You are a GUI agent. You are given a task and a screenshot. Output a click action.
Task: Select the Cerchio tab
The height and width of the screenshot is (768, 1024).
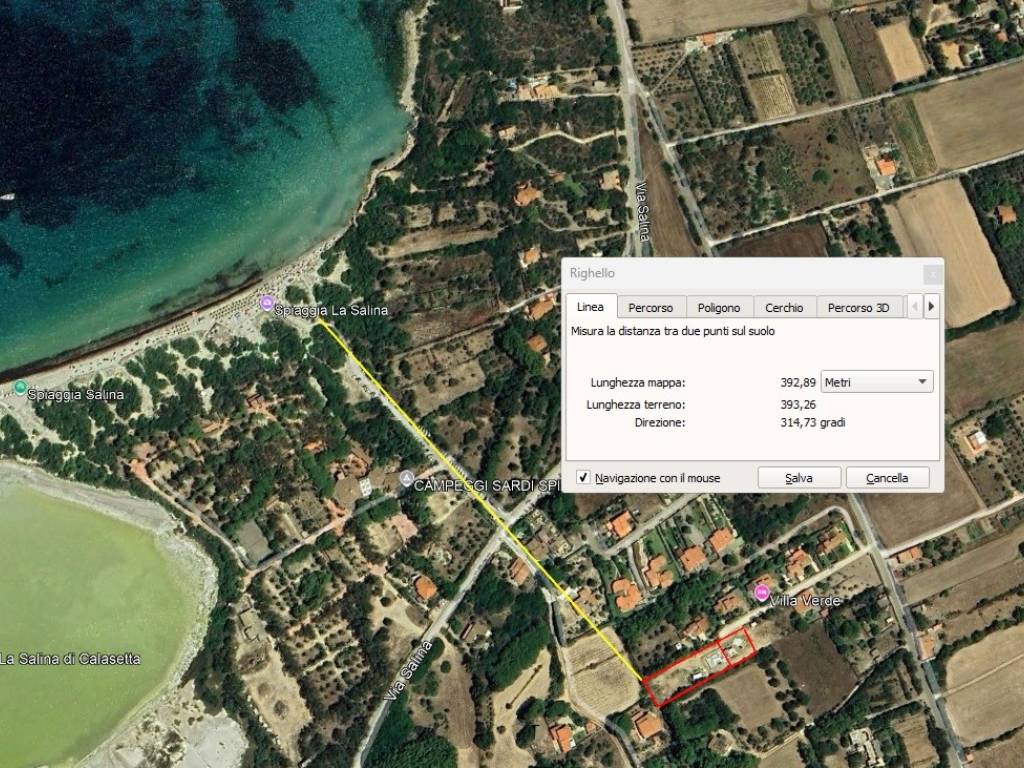pyautogui.click(x=784, y=308)
